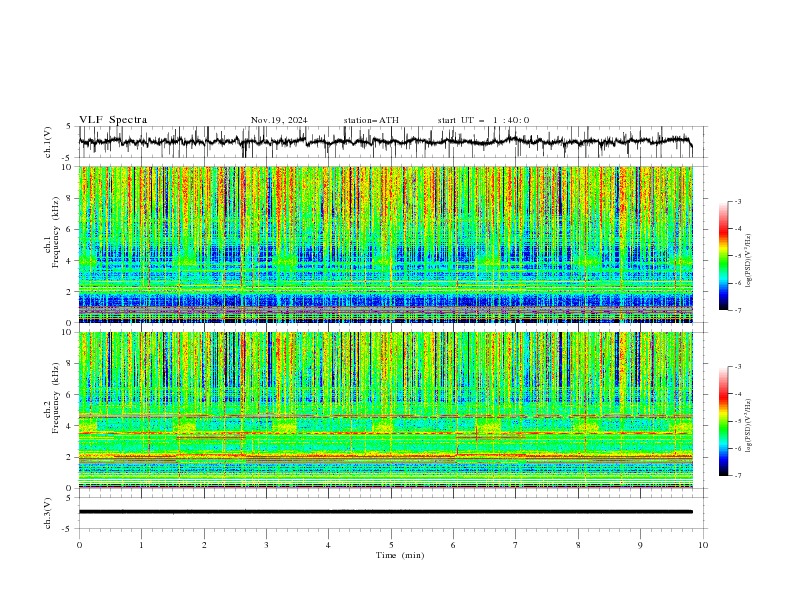The image size is (792, 612).
Task: Click the ch.2 "Frequency (kHz)" axis label
Action: [56, 398]
